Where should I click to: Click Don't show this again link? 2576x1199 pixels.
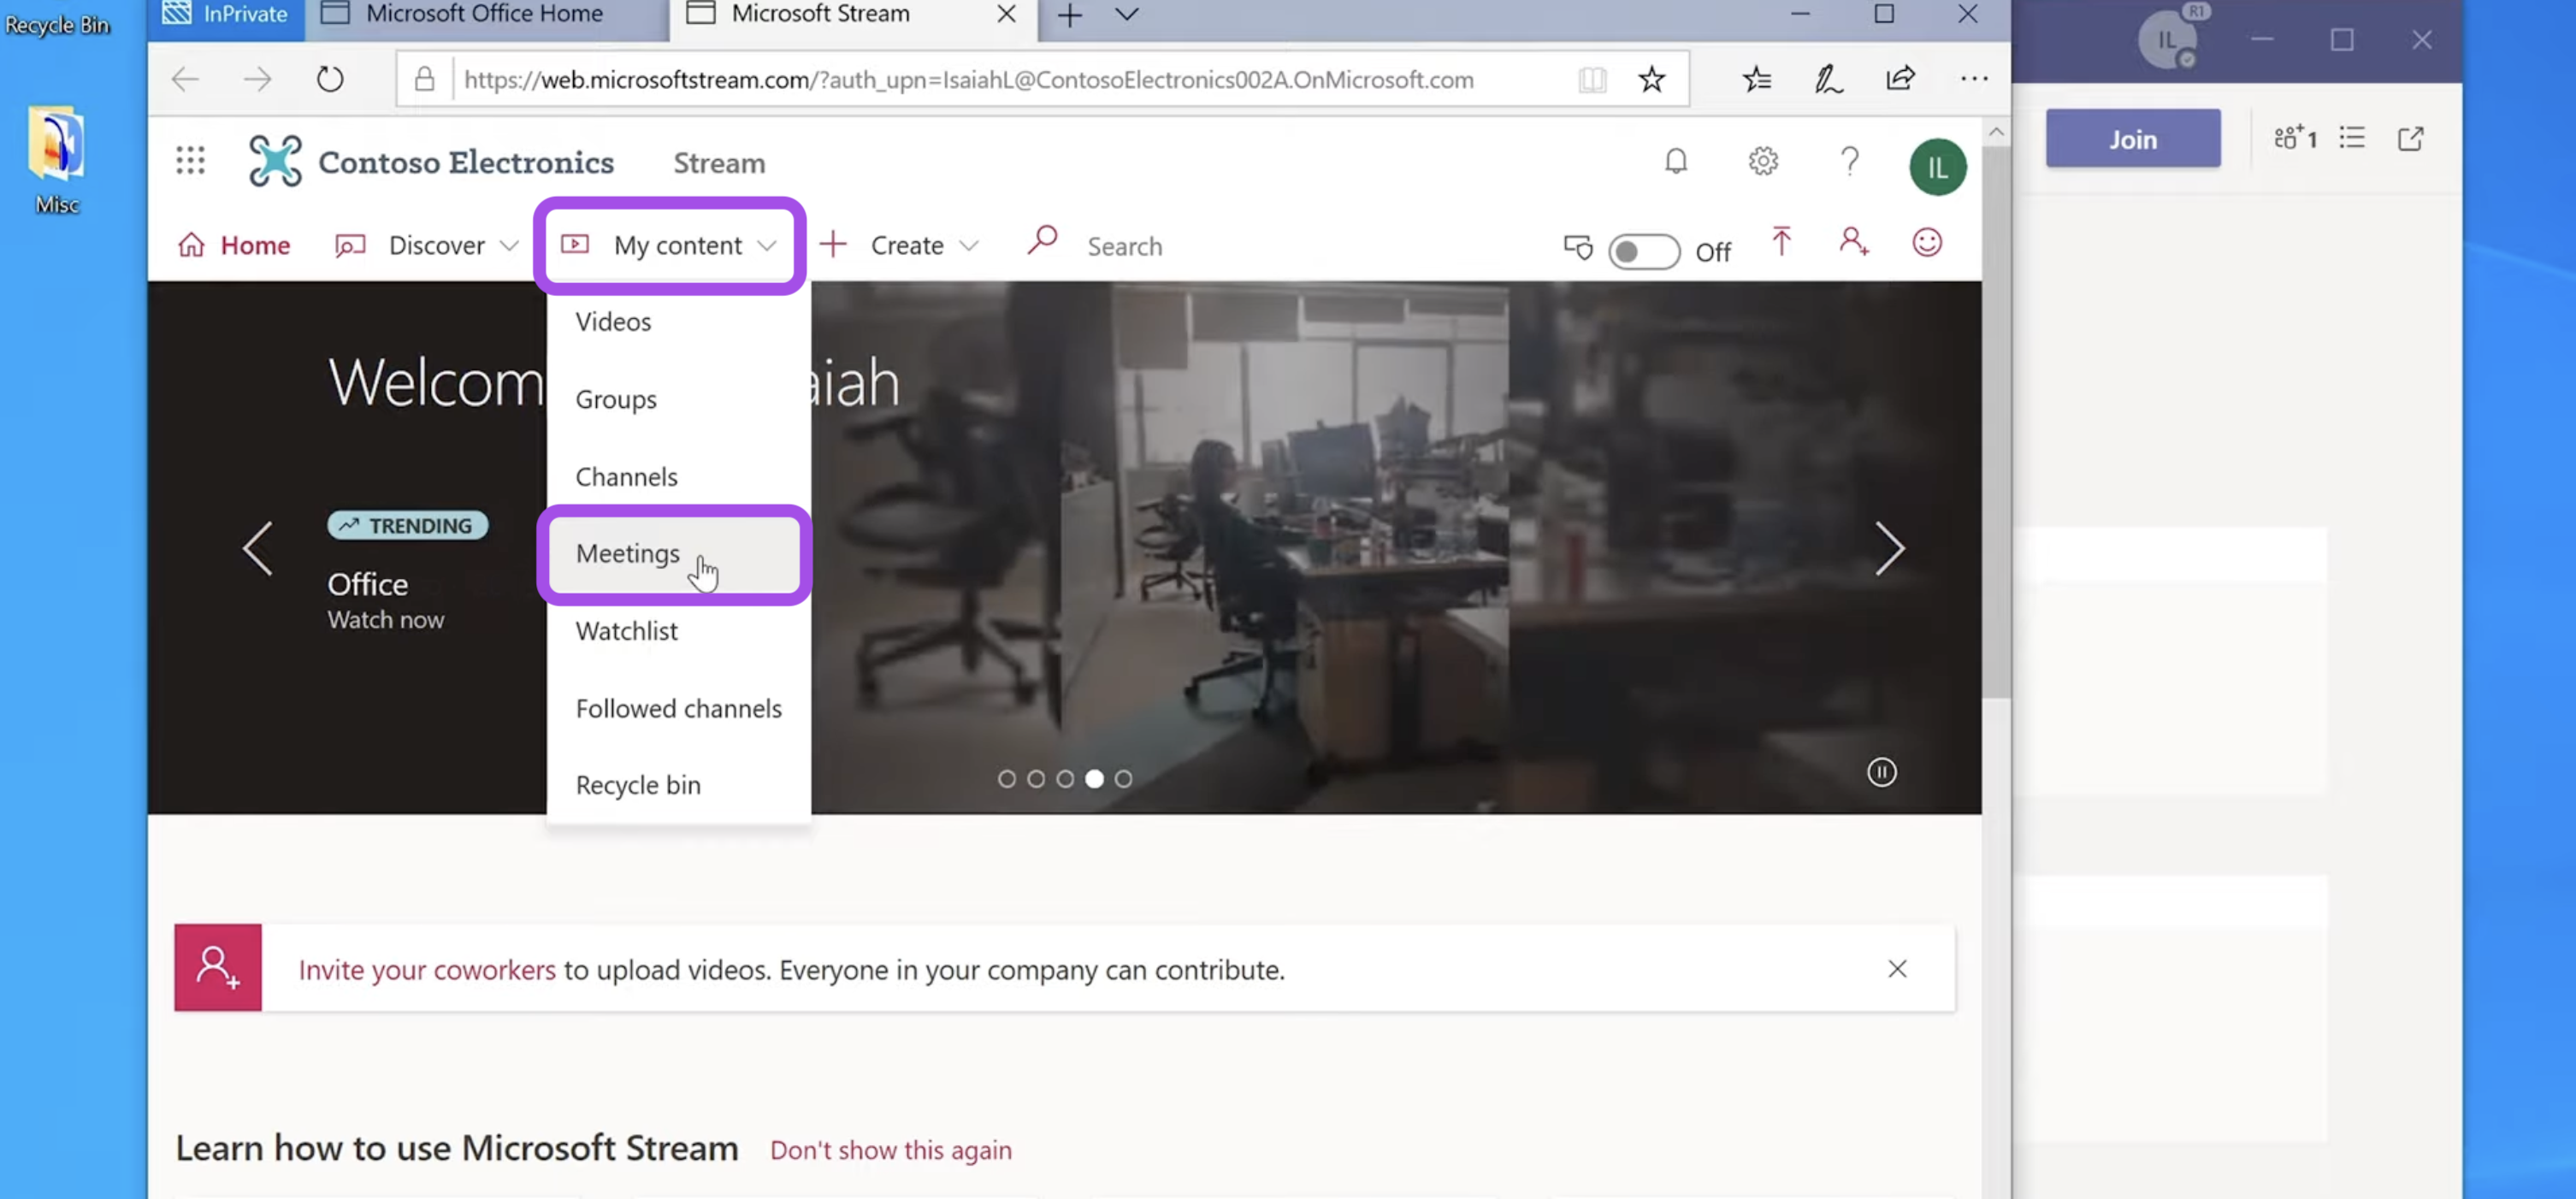click(x=890, y=1150)
